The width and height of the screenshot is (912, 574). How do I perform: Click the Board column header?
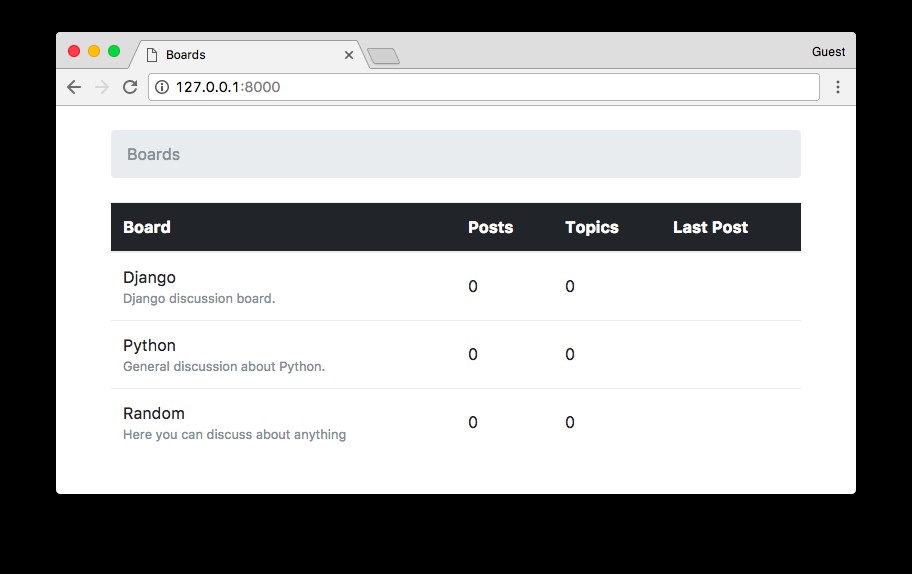pos(147,227)
